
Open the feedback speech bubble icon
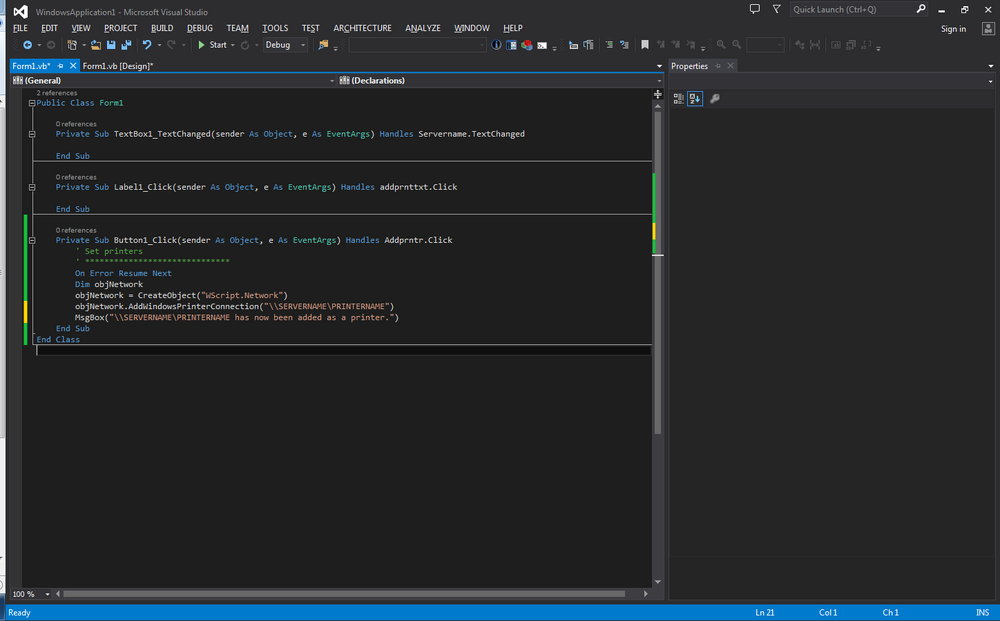(754, 9)
